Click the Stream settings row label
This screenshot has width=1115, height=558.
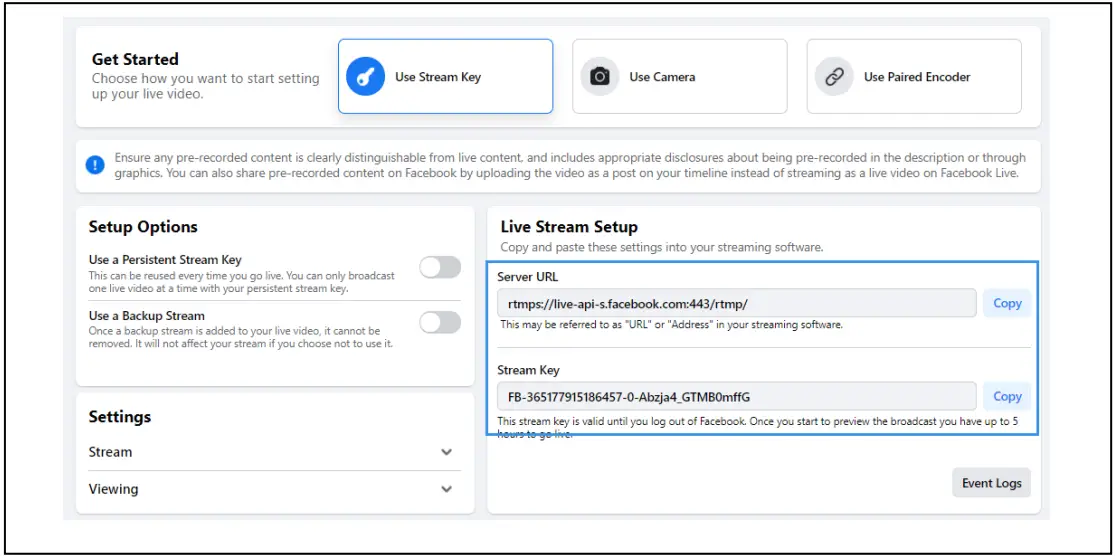pyautogui.click(x=110, y=452)
